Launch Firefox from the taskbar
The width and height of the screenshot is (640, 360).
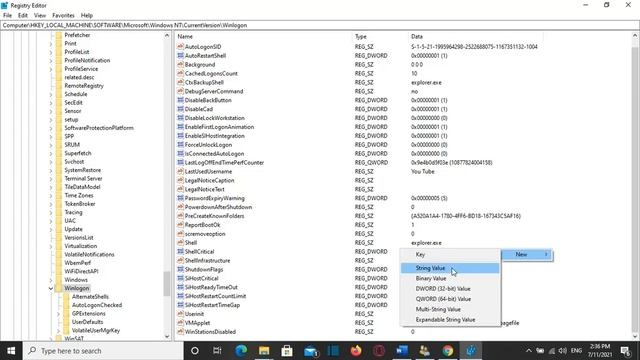point(356,351)
